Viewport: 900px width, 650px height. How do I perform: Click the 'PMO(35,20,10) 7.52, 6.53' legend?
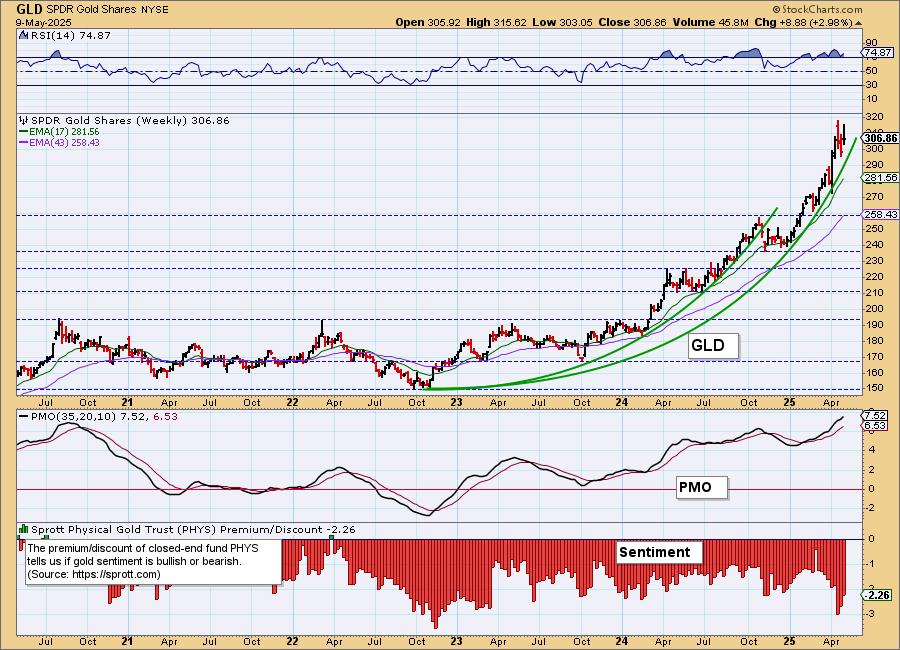coord(104,417)
